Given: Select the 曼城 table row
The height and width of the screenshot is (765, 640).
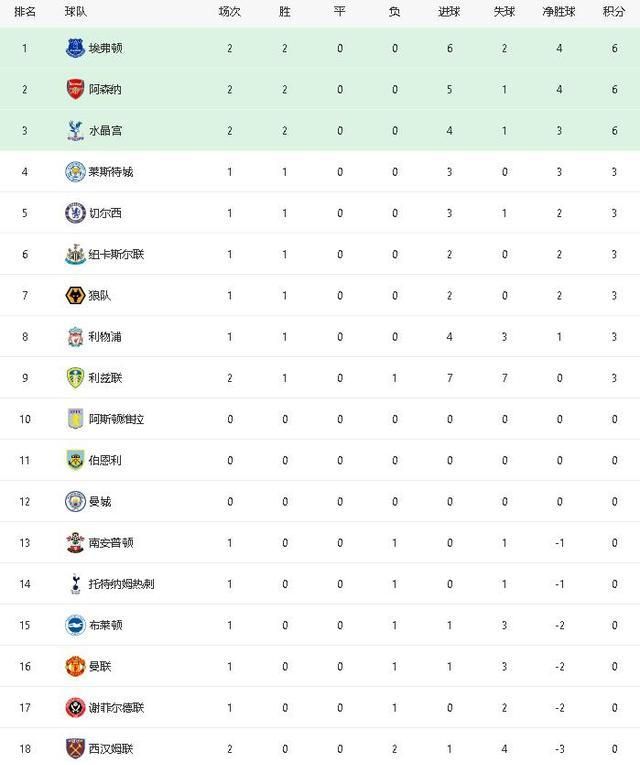Looking at the screenshot, I should click(320, 502).
